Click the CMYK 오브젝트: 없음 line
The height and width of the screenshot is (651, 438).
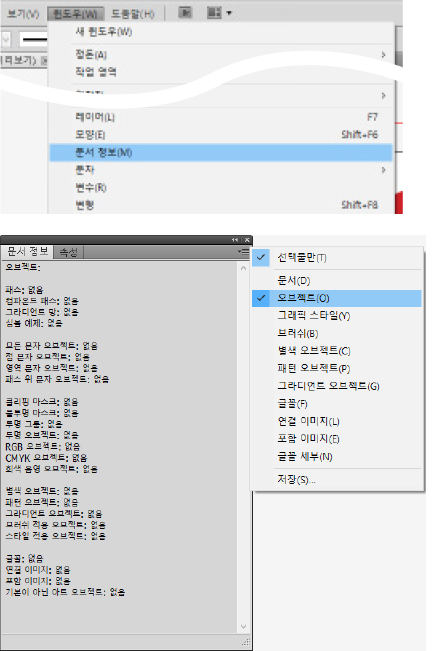[46, 458]
